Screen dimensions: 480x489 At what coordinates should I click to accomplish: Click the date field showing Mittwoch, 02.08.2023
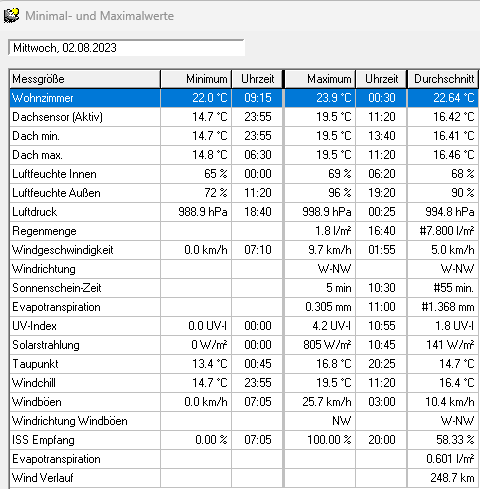point(126,48)
